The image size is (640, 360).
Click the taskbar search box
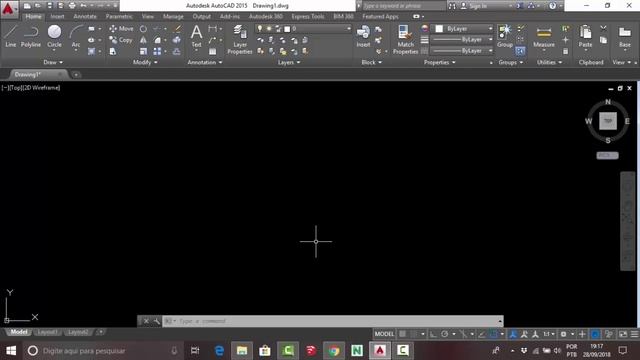coord(104,351)
